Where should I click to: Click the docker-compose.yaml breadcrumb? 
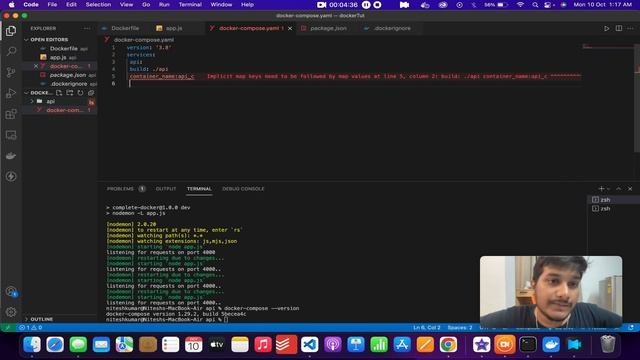[144, 40]
